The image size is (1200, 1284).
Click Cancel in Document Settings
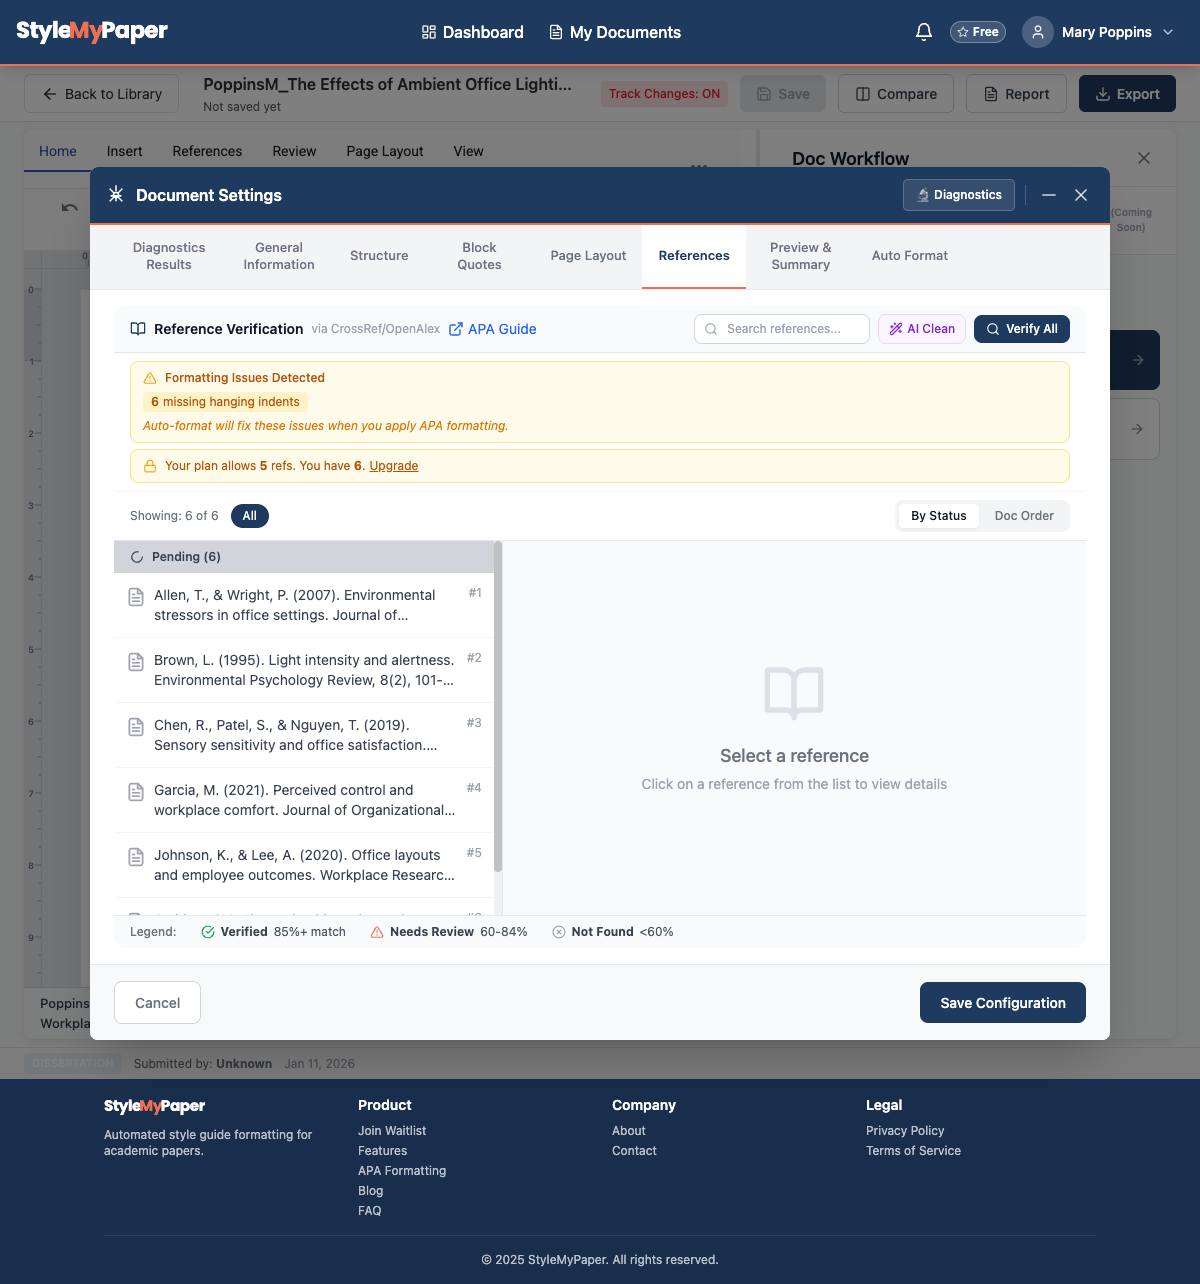[158, 1003]
